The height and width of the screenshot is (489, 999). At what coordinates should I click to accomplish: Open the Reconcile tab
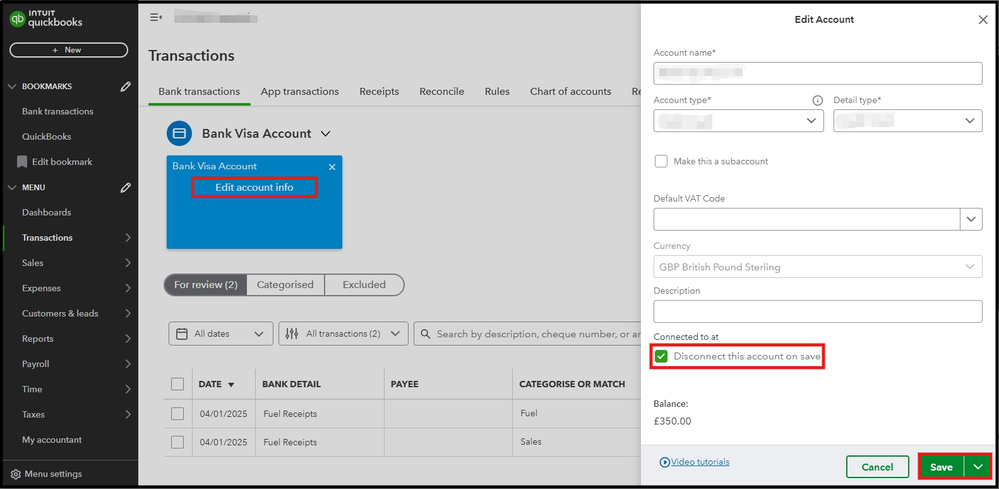[442, 92]
